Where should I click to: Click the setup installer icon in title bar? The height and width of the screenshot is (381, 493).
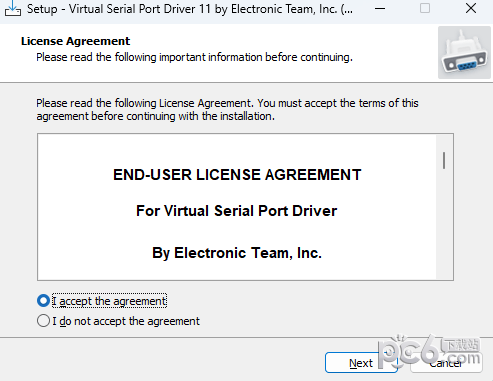coord(13,8)
